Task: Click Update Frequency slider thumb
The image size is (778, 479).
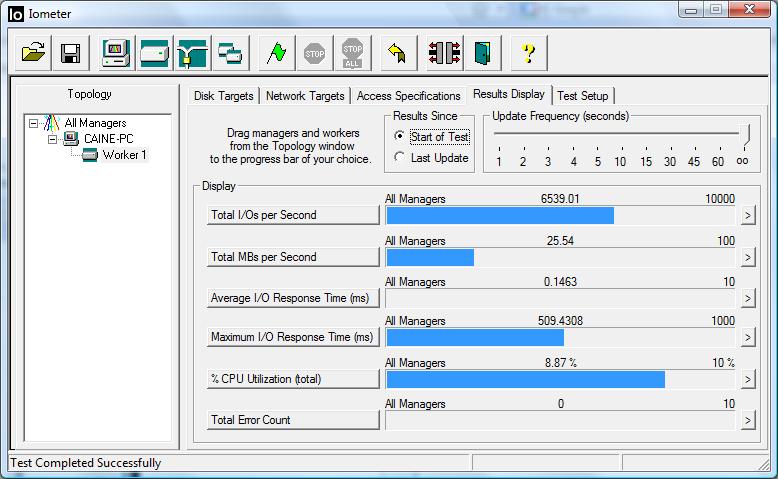Action: (x=744, y=135)
